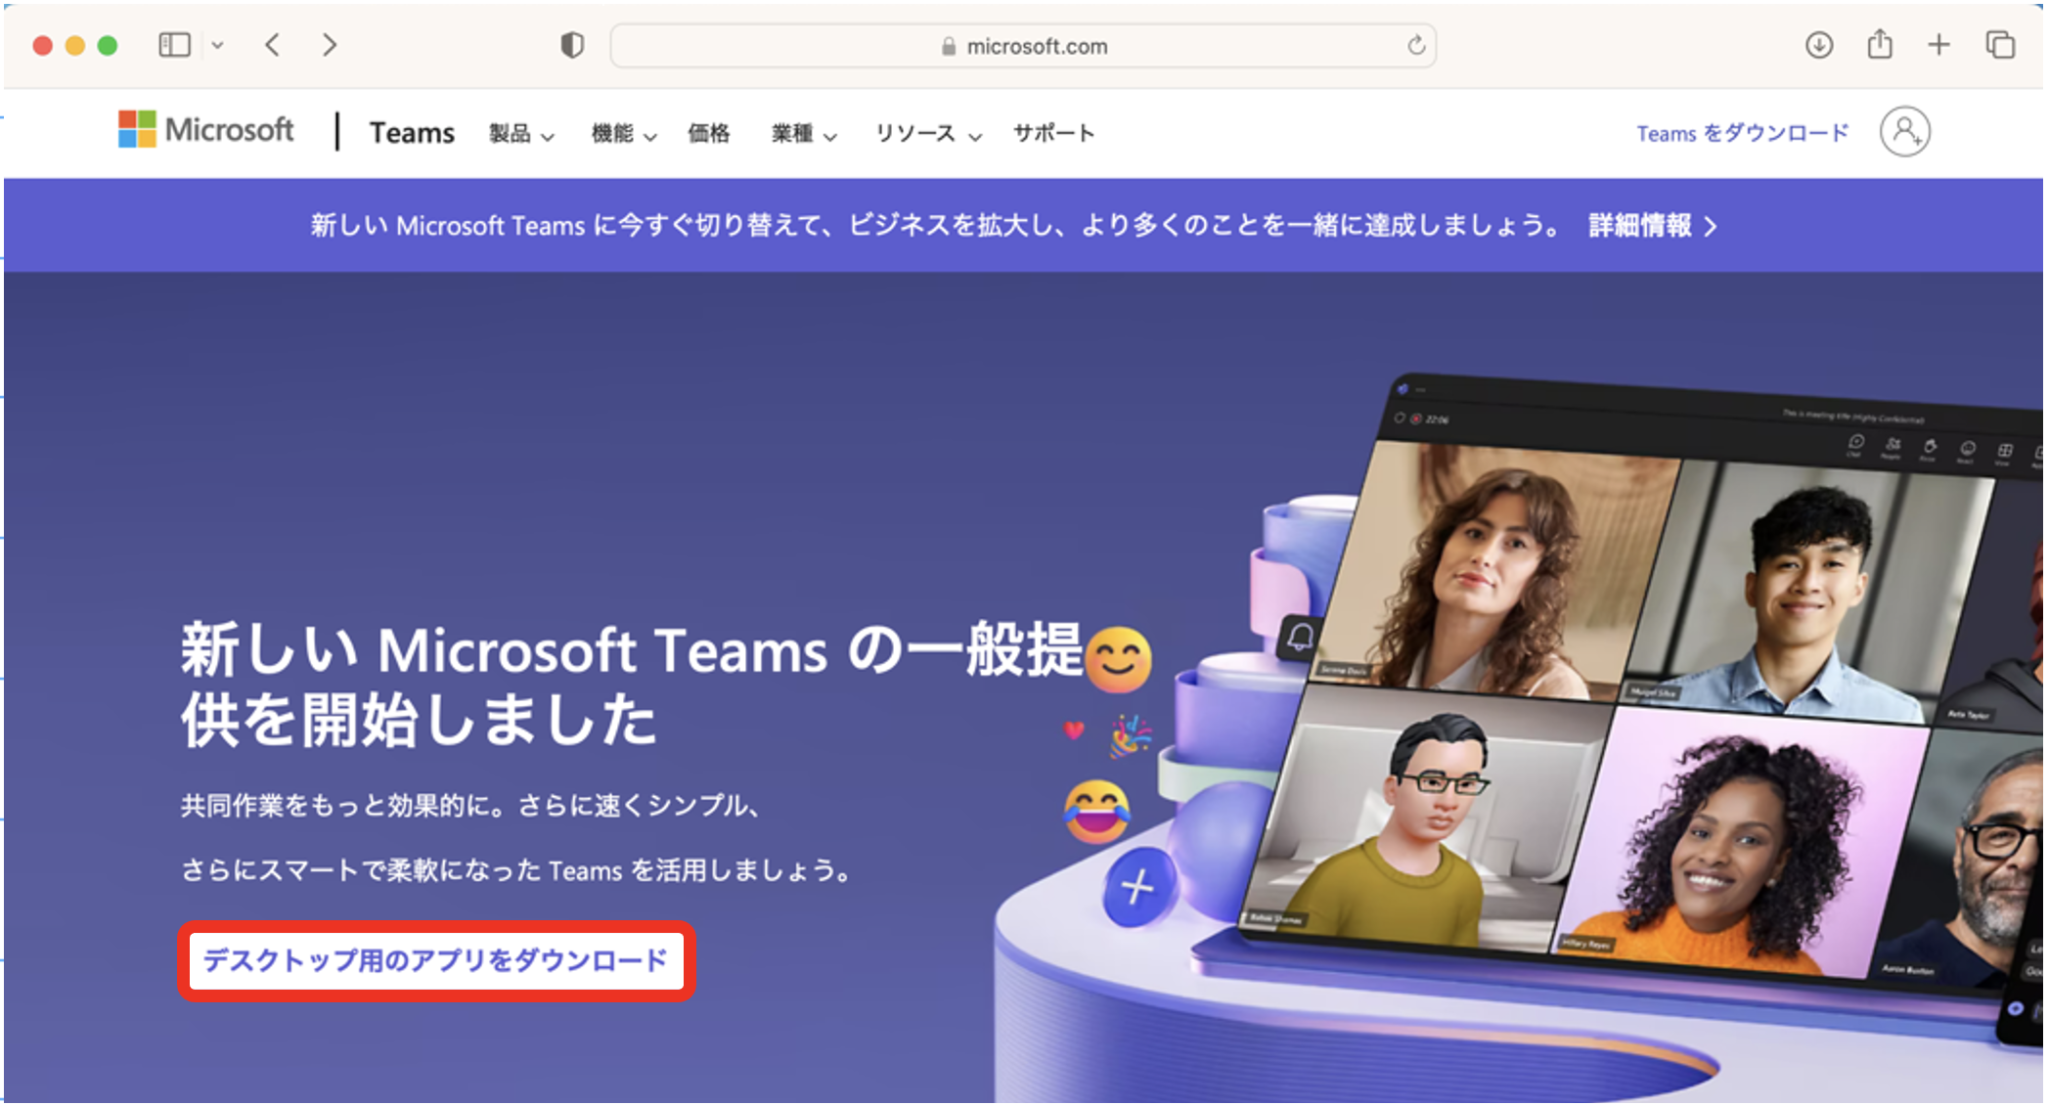This screenshot has width=2048, height=1105.
Task: Open a new tab with the plus icon
Action: coord(1939,45)
